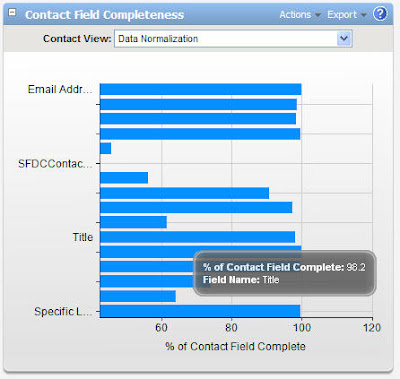Viewport: 400px width, 379px height.
Task: Collapse the Contact Field Completeness panel
Action: [12, 13]
